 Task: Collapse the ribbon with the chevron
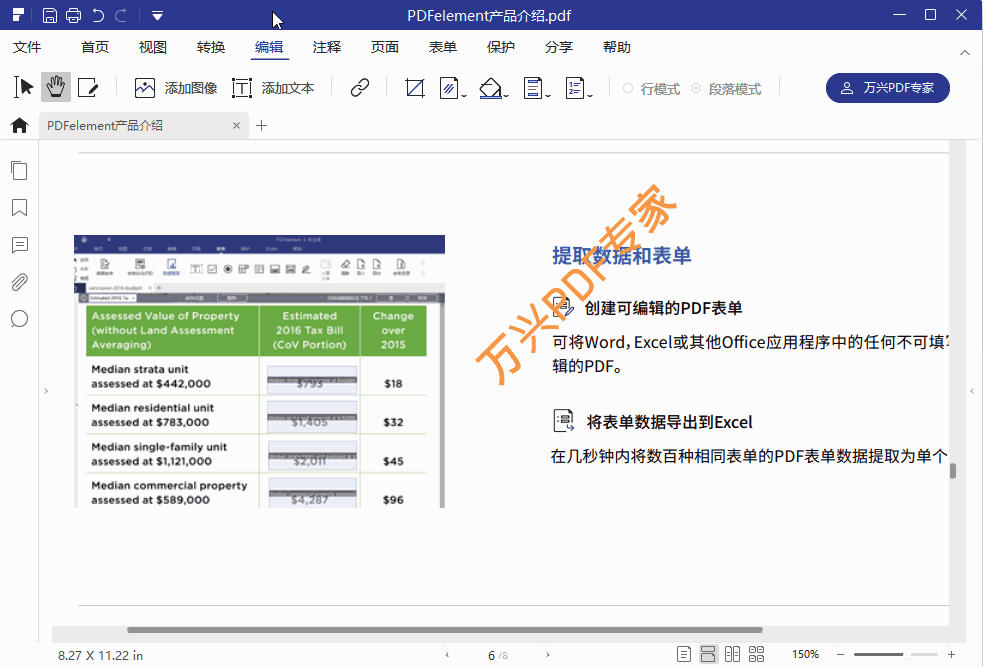pyautogui.click(x=965, y=52)
